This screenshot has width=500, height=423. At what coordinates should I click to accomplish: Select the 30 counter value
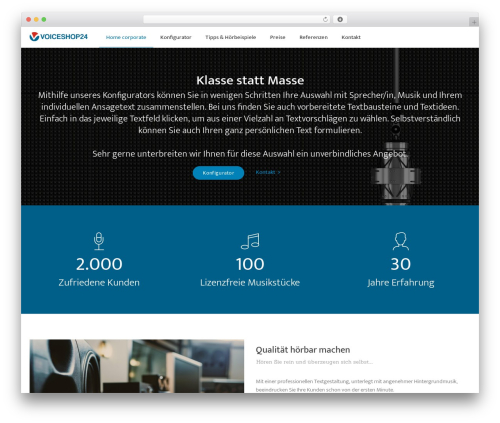[x=401, y=264]
